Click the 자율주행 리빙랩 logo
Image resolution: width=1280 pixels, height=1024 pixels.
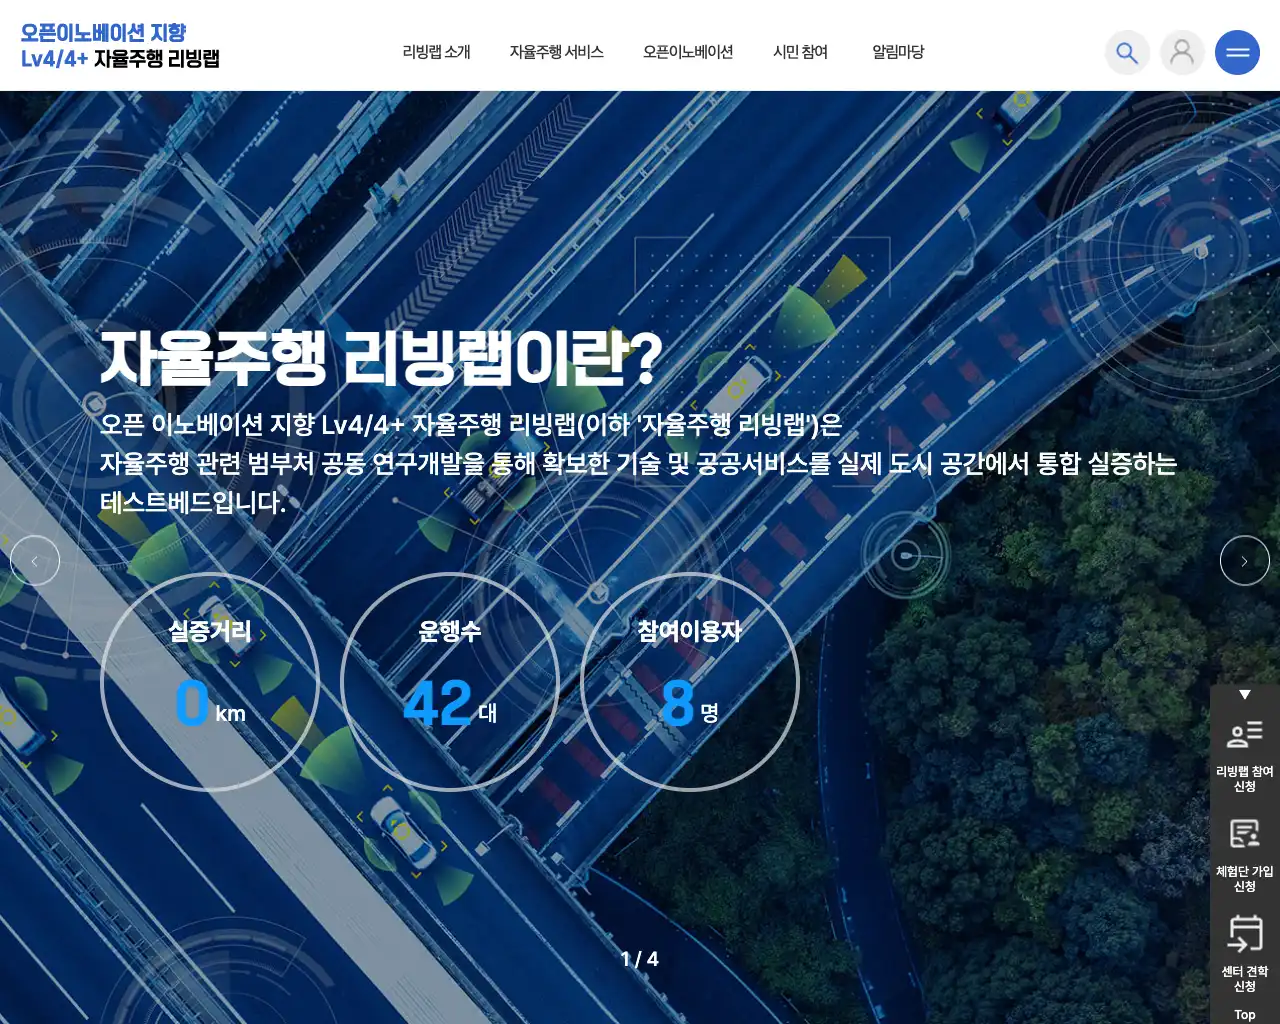120,45
